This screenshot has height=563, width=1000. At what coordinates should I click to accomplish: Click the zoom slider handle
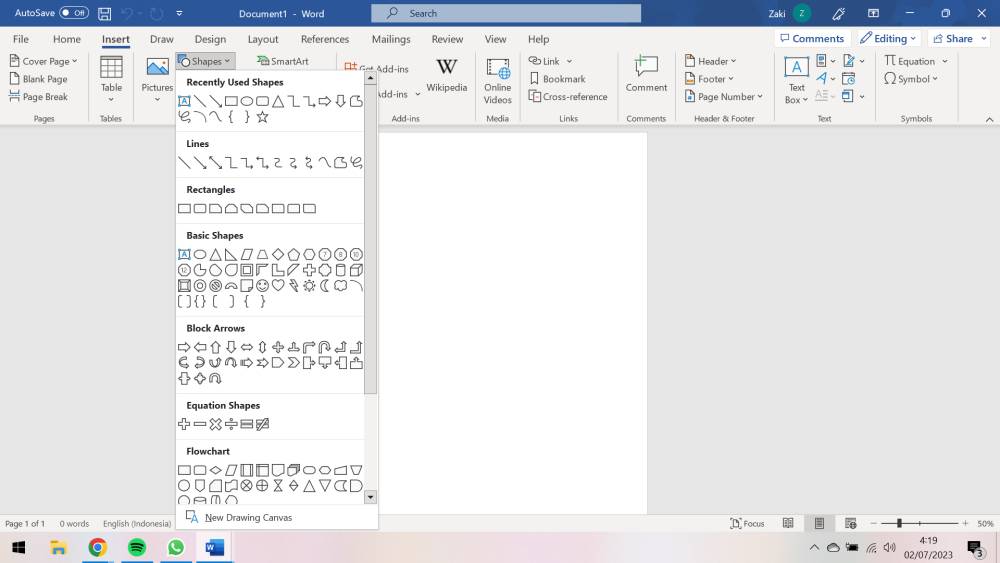[x=899, y=523]
